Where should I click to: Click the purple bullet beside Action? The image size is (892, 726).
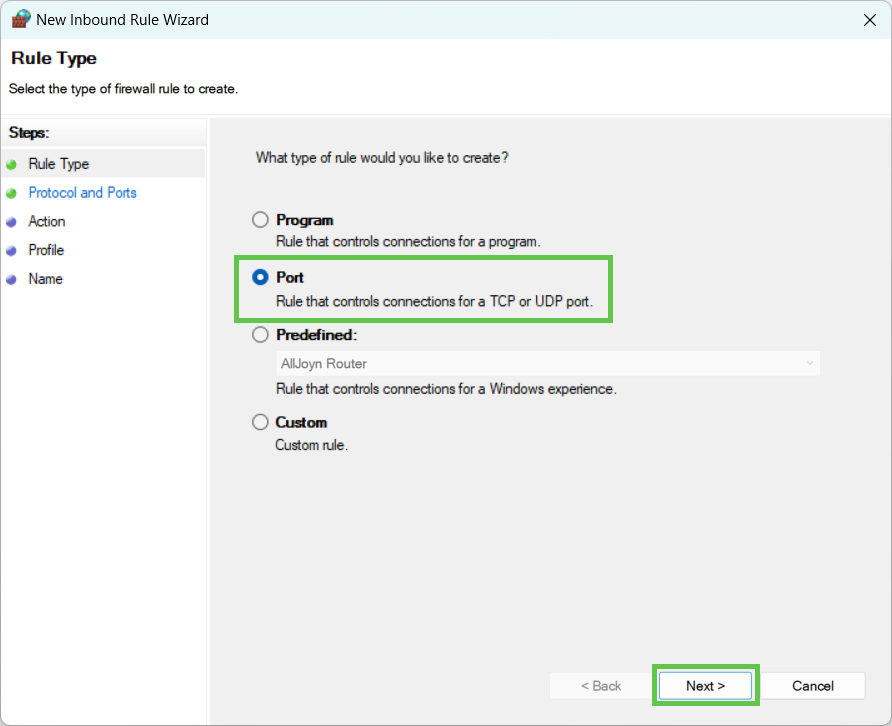click(11, 222)
